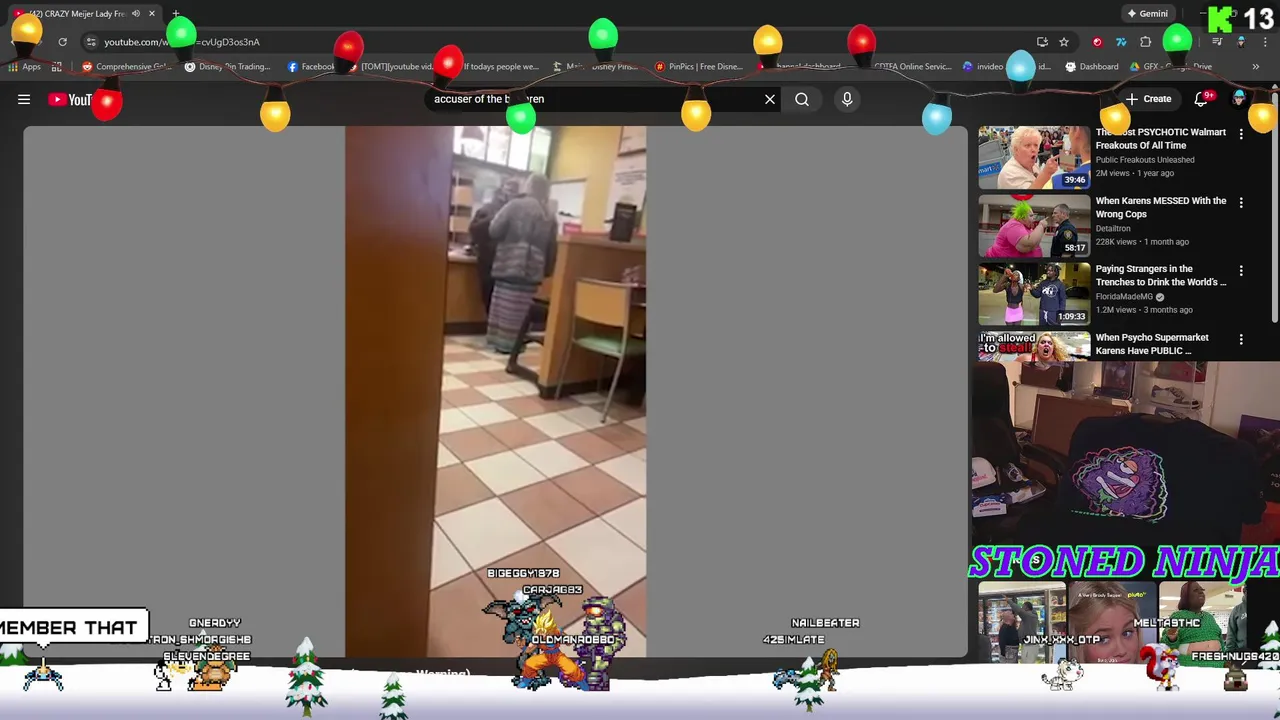Open the Detailtron channel name
Viewport: 1280px width, 720px height.
(1113, 228)
